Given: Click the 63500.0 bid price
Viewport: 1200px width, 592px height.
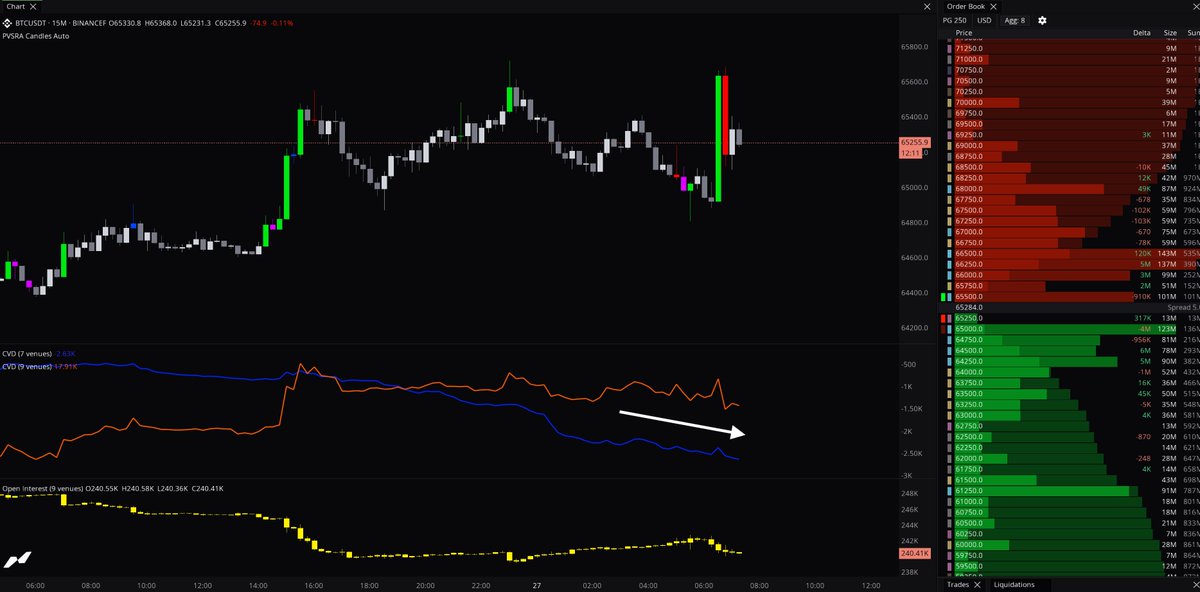Looking at the screenshot, I should click(x=969, y=394).
